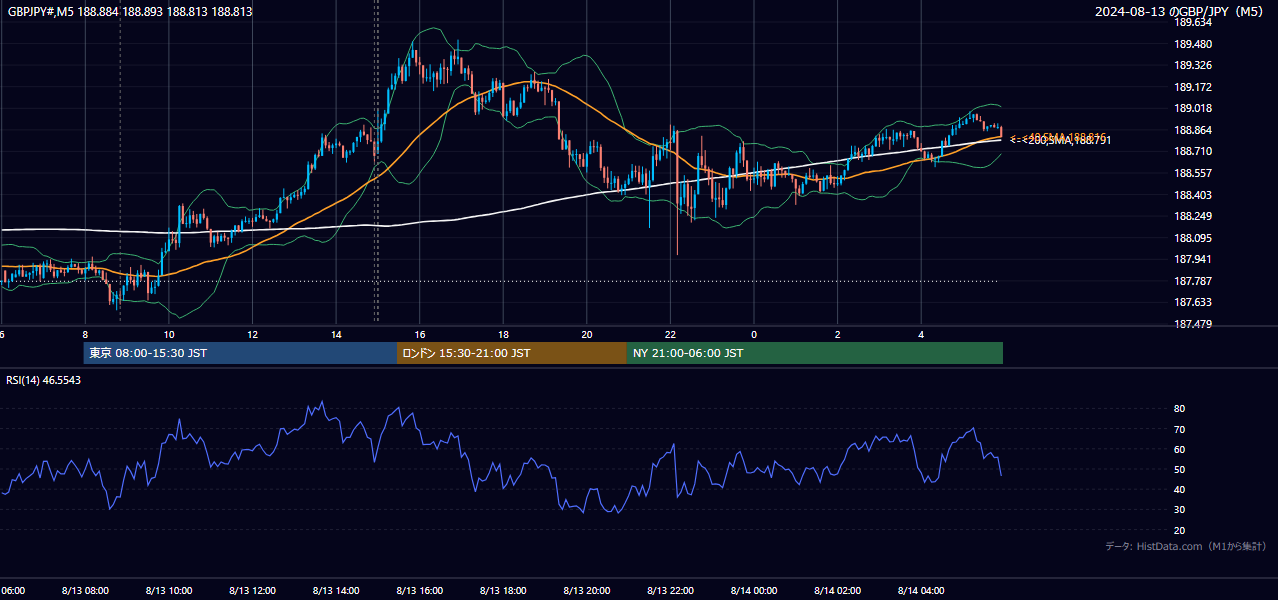Click price axis label 188.249
This screenshot has height=600, width=1278.
tap(1192, 216)
